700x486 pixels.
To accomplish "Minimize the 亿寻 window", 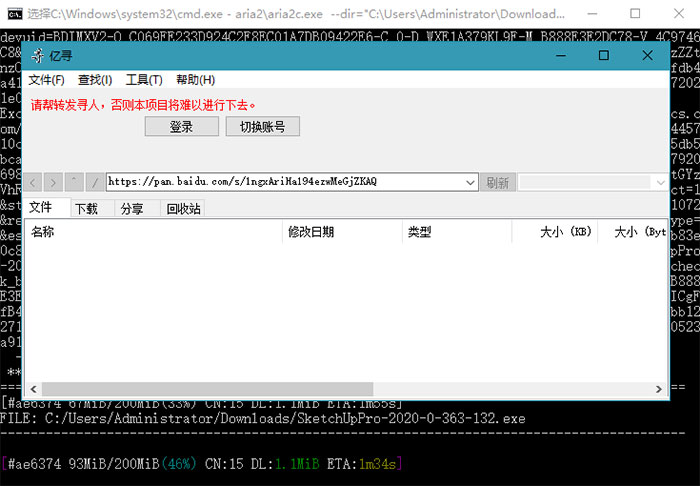I will point(561,55).
